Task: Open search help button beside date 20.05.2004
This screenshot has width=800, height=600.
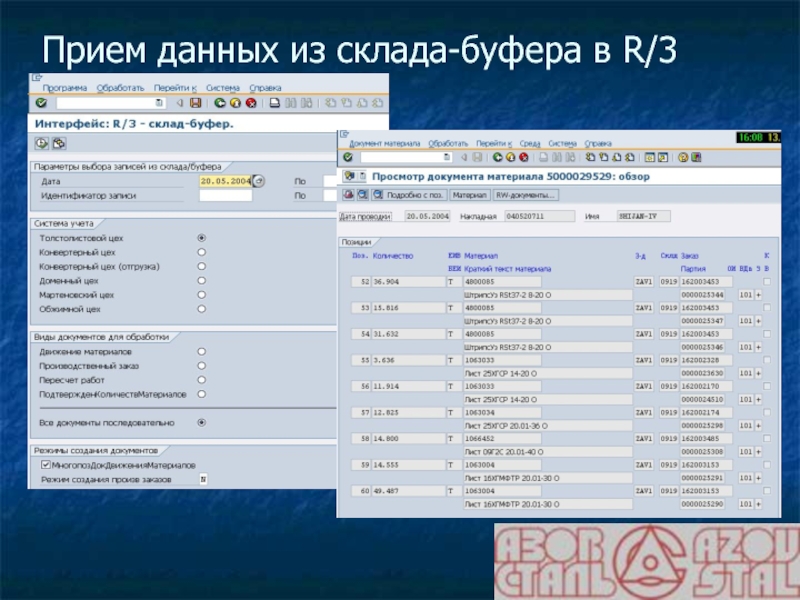Action: coord(259,181)
